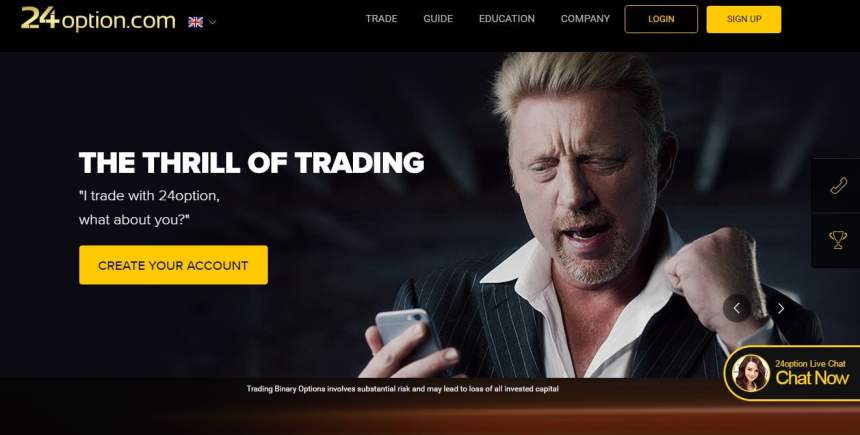Click Chat Now in live chat widget
This screenshot has height=435, width=860.
(x=812, y=377)
